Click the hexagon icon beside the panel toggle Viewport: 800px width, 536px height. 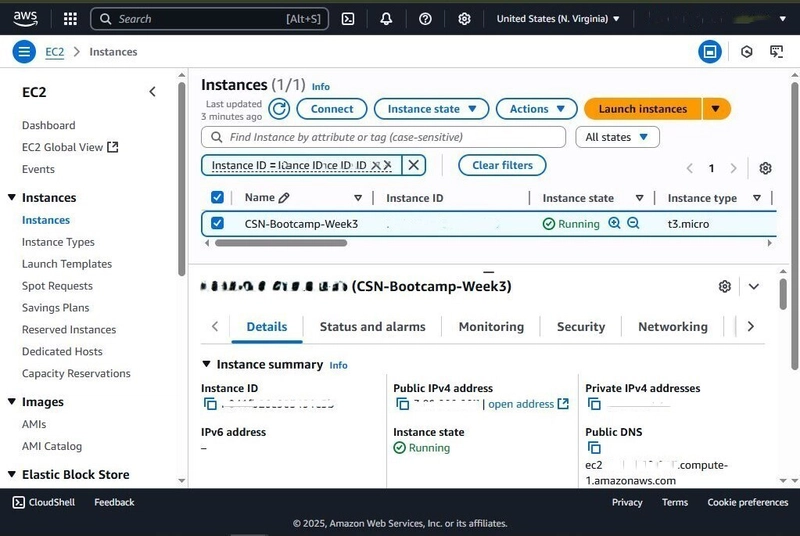coord(746,52)
